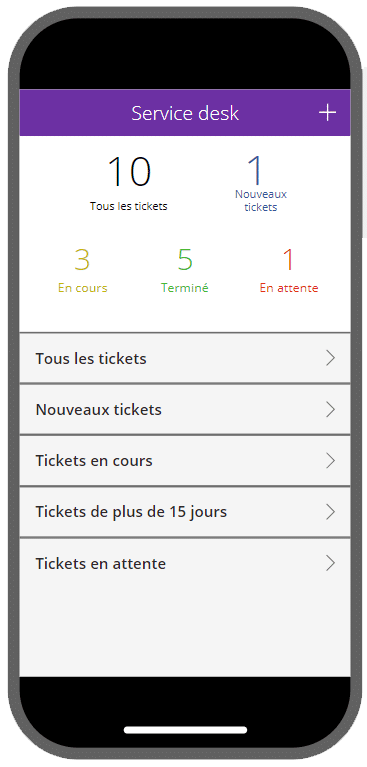Screen dimensions: 367x767
Task: Click chevron arrow for Tickets en cours
Action: point(331,461)
